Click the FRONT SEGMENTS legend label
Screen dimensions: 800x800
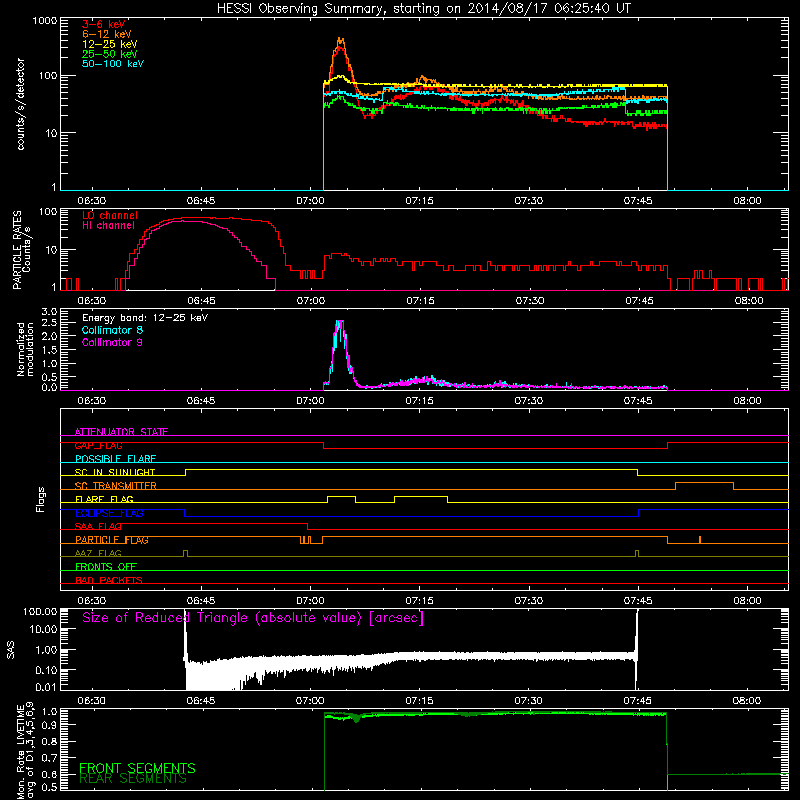pos(137,768)
